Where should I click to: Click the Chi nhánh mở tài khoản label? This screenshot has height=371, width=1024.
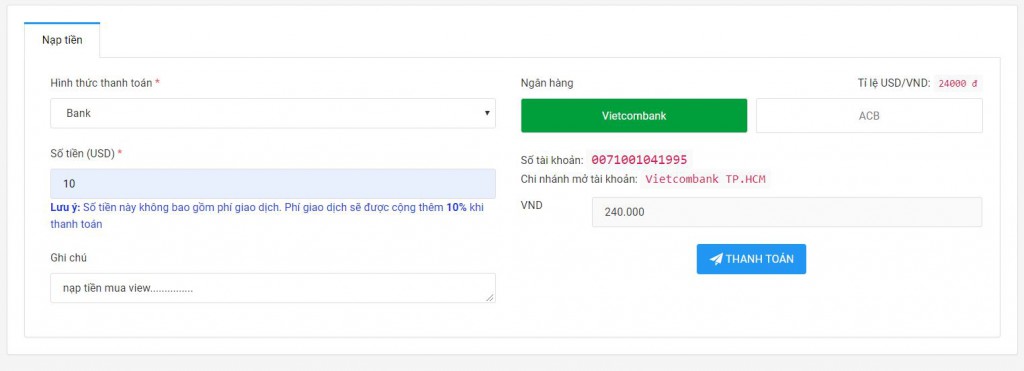pyautogui.click(x=579, y=179)
